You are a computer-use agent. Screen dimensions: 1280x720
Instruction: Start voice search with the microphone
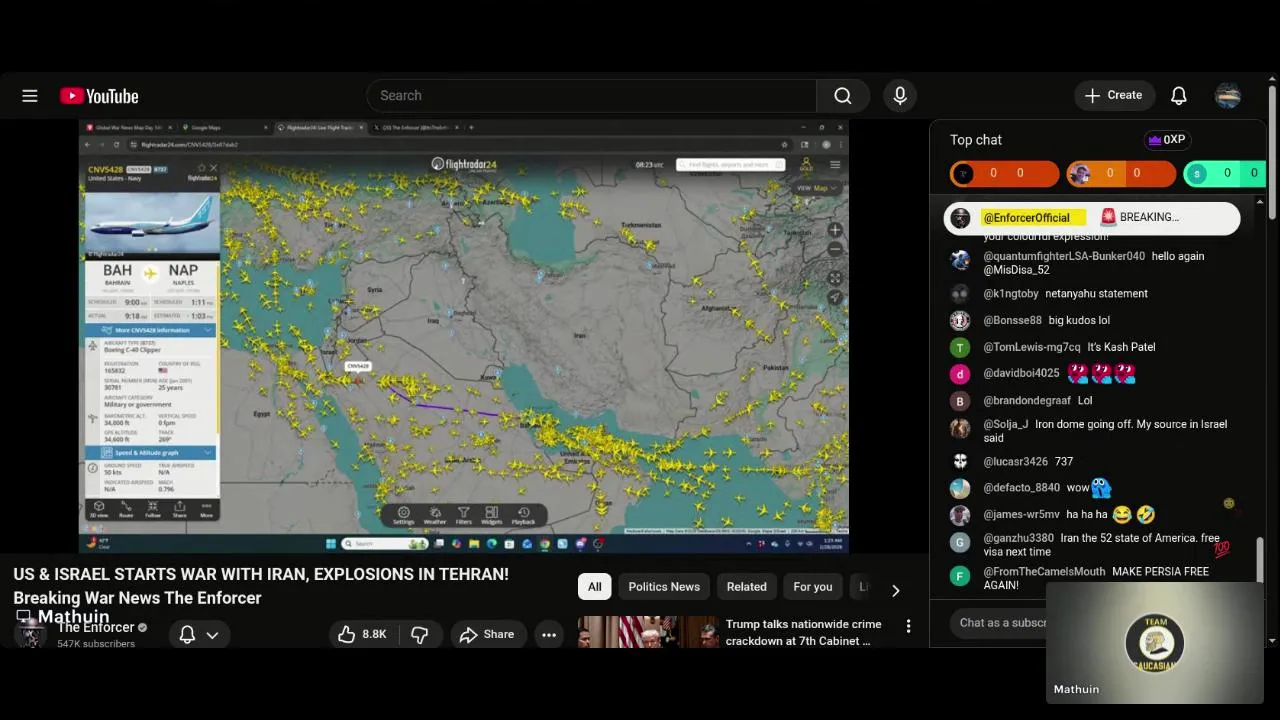tap(900, 96)
